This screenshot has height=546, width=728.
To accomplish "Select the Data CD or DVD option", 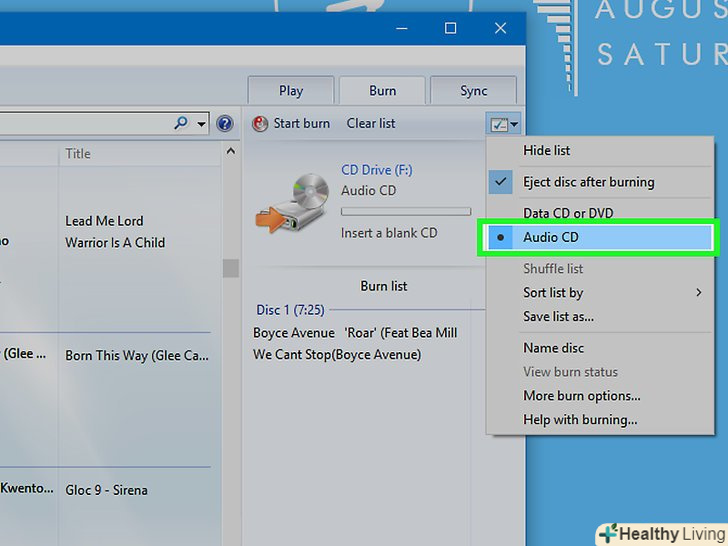I will pos(599,213).
